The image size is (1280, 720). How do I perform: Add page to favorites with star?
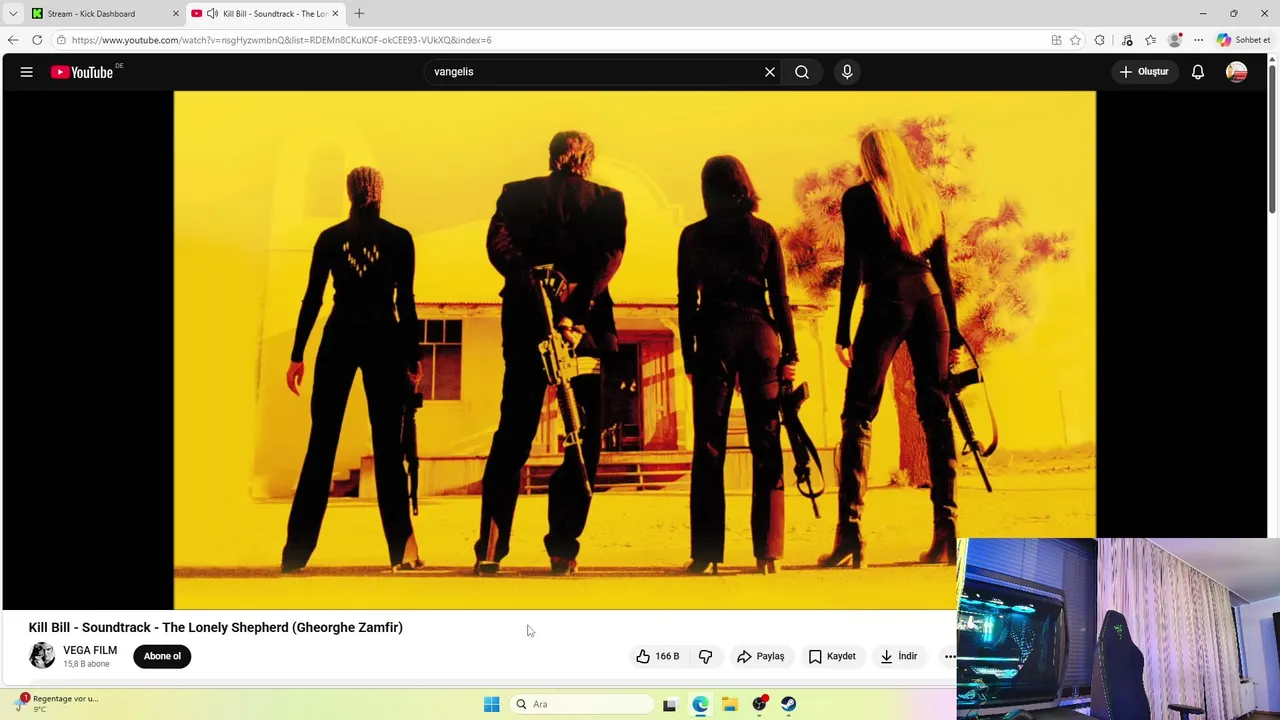(x=1075, y=40)
